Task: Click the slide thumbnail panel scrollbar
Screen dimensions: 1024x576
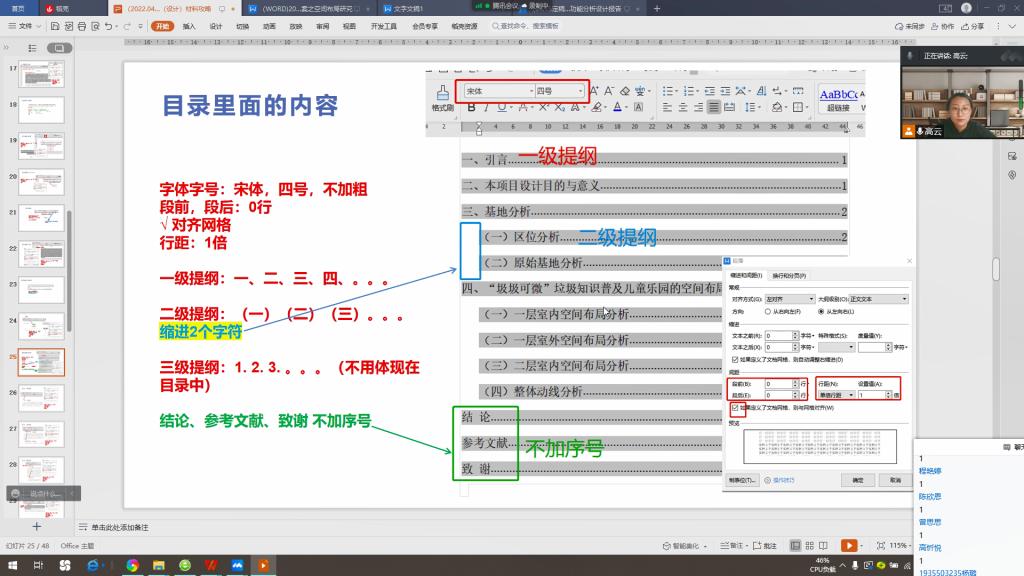Action: point(69,271)
